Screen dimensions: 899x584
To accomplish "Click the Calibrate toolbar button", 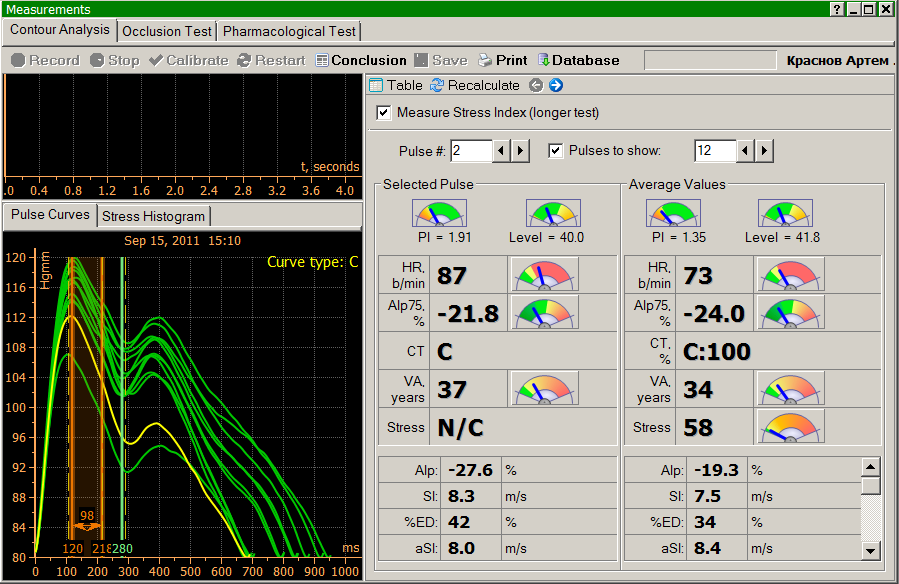I will click(x=189, y=60).
